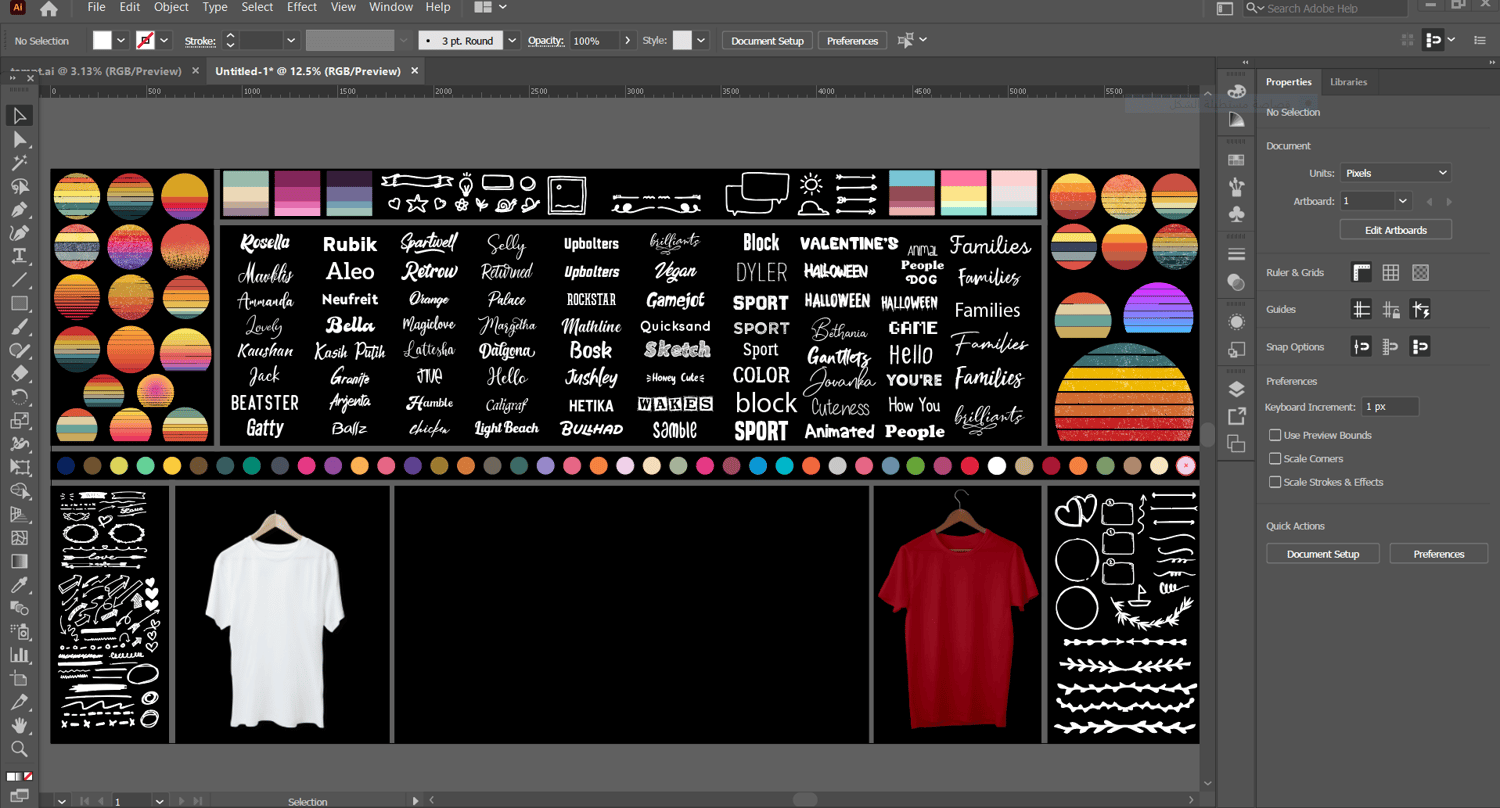
Task: Close the Untitled-1 document tab
Action: coord(414,71)
